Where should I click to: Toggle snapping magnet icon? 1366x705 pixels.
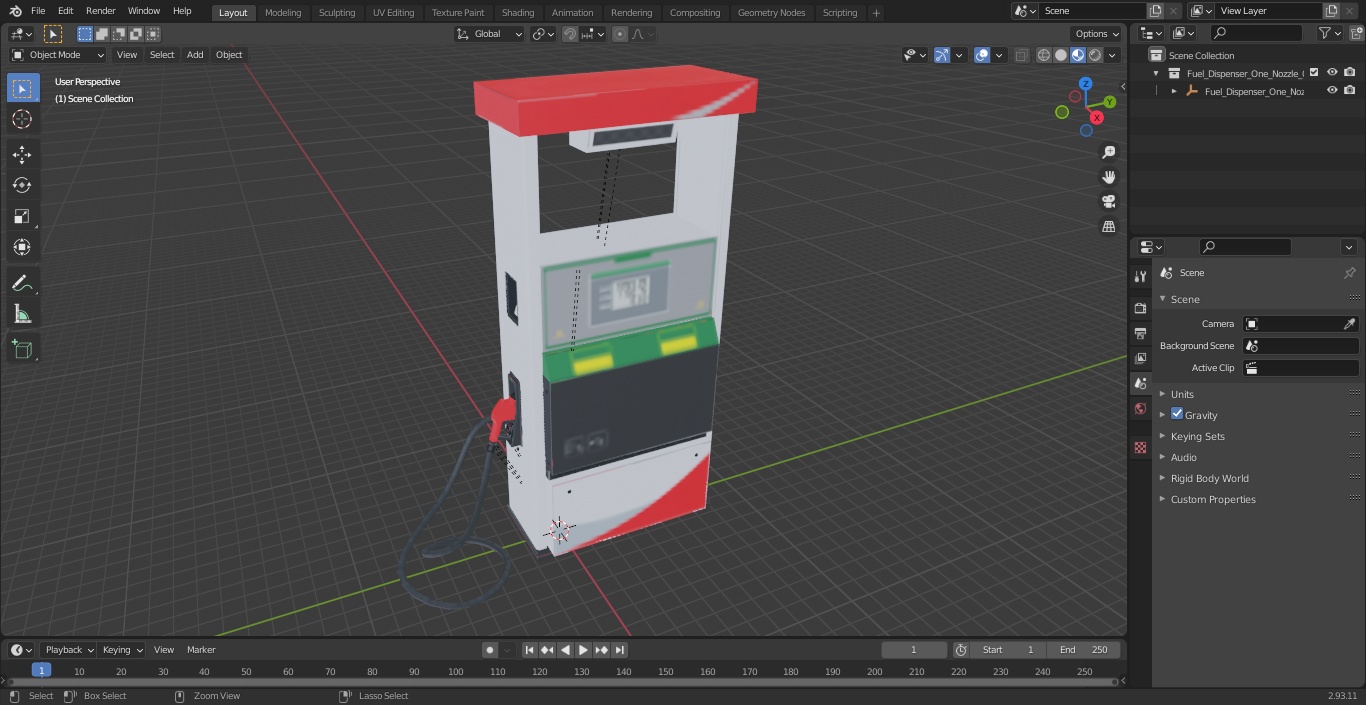(570, 34)
